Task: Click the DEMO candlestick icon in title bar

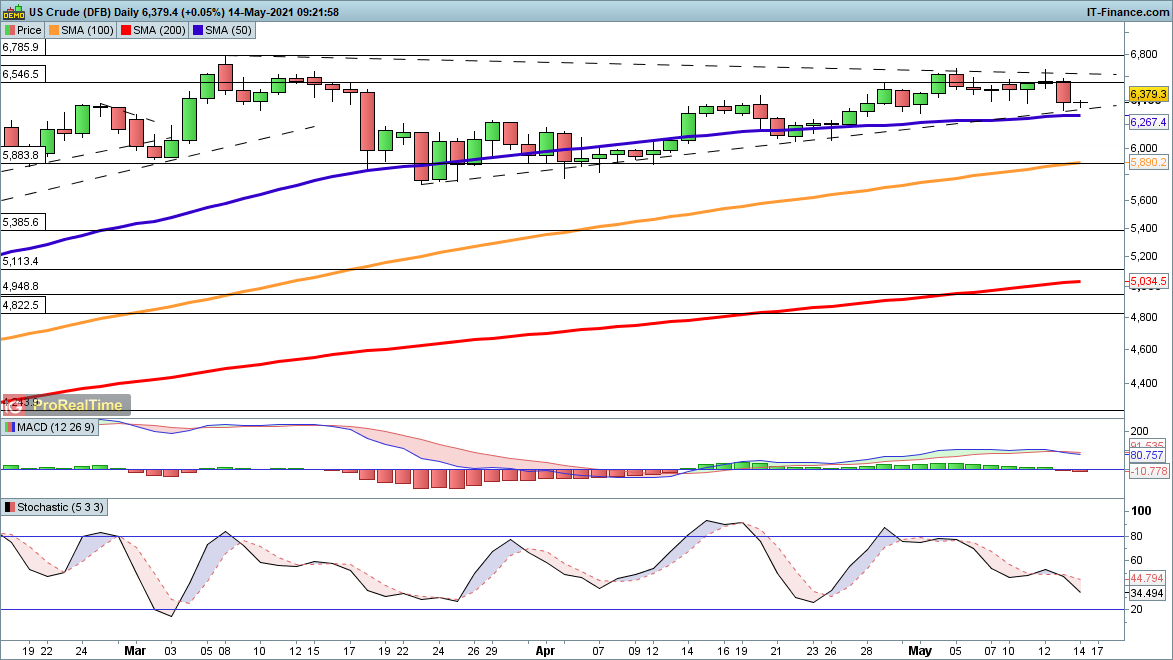Action: point(13,12)
